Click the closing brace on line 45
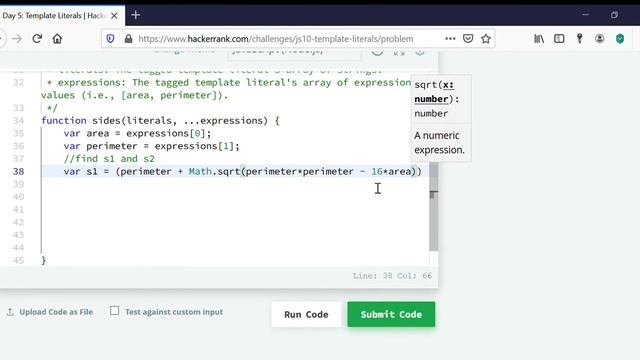Screen dimensions: 640x360 click(x=44, y=260)
